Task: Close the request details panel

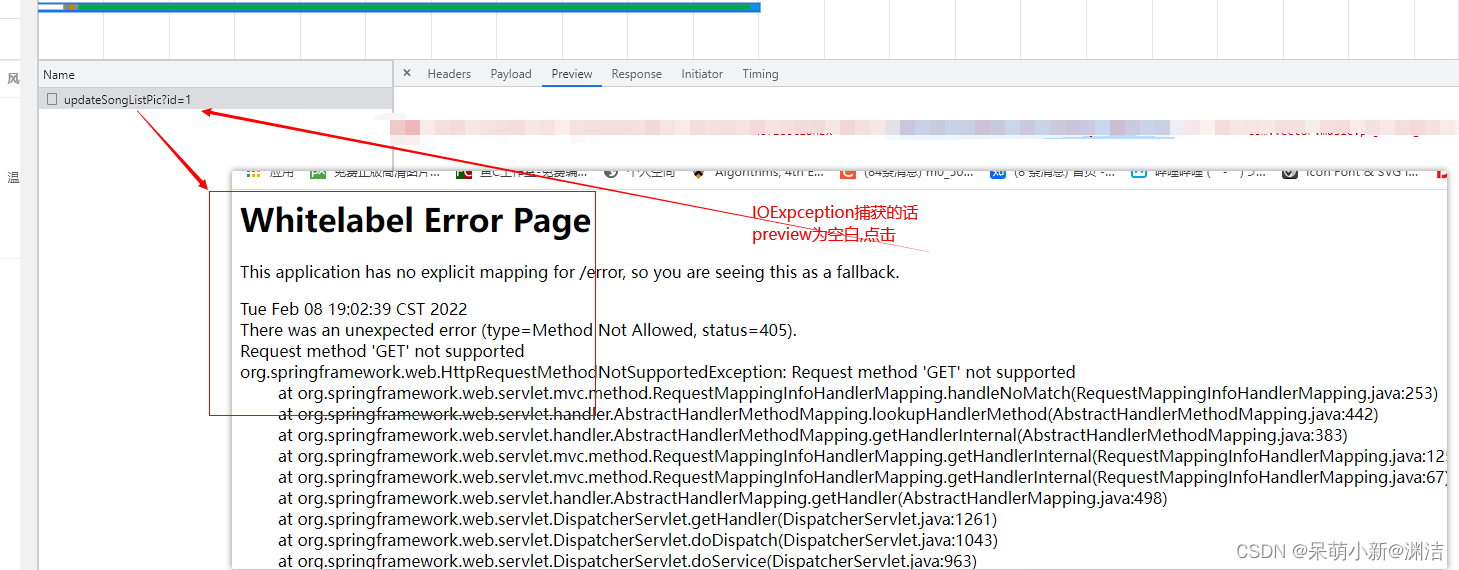Action: pyautogui.click(x=407, y=73)
